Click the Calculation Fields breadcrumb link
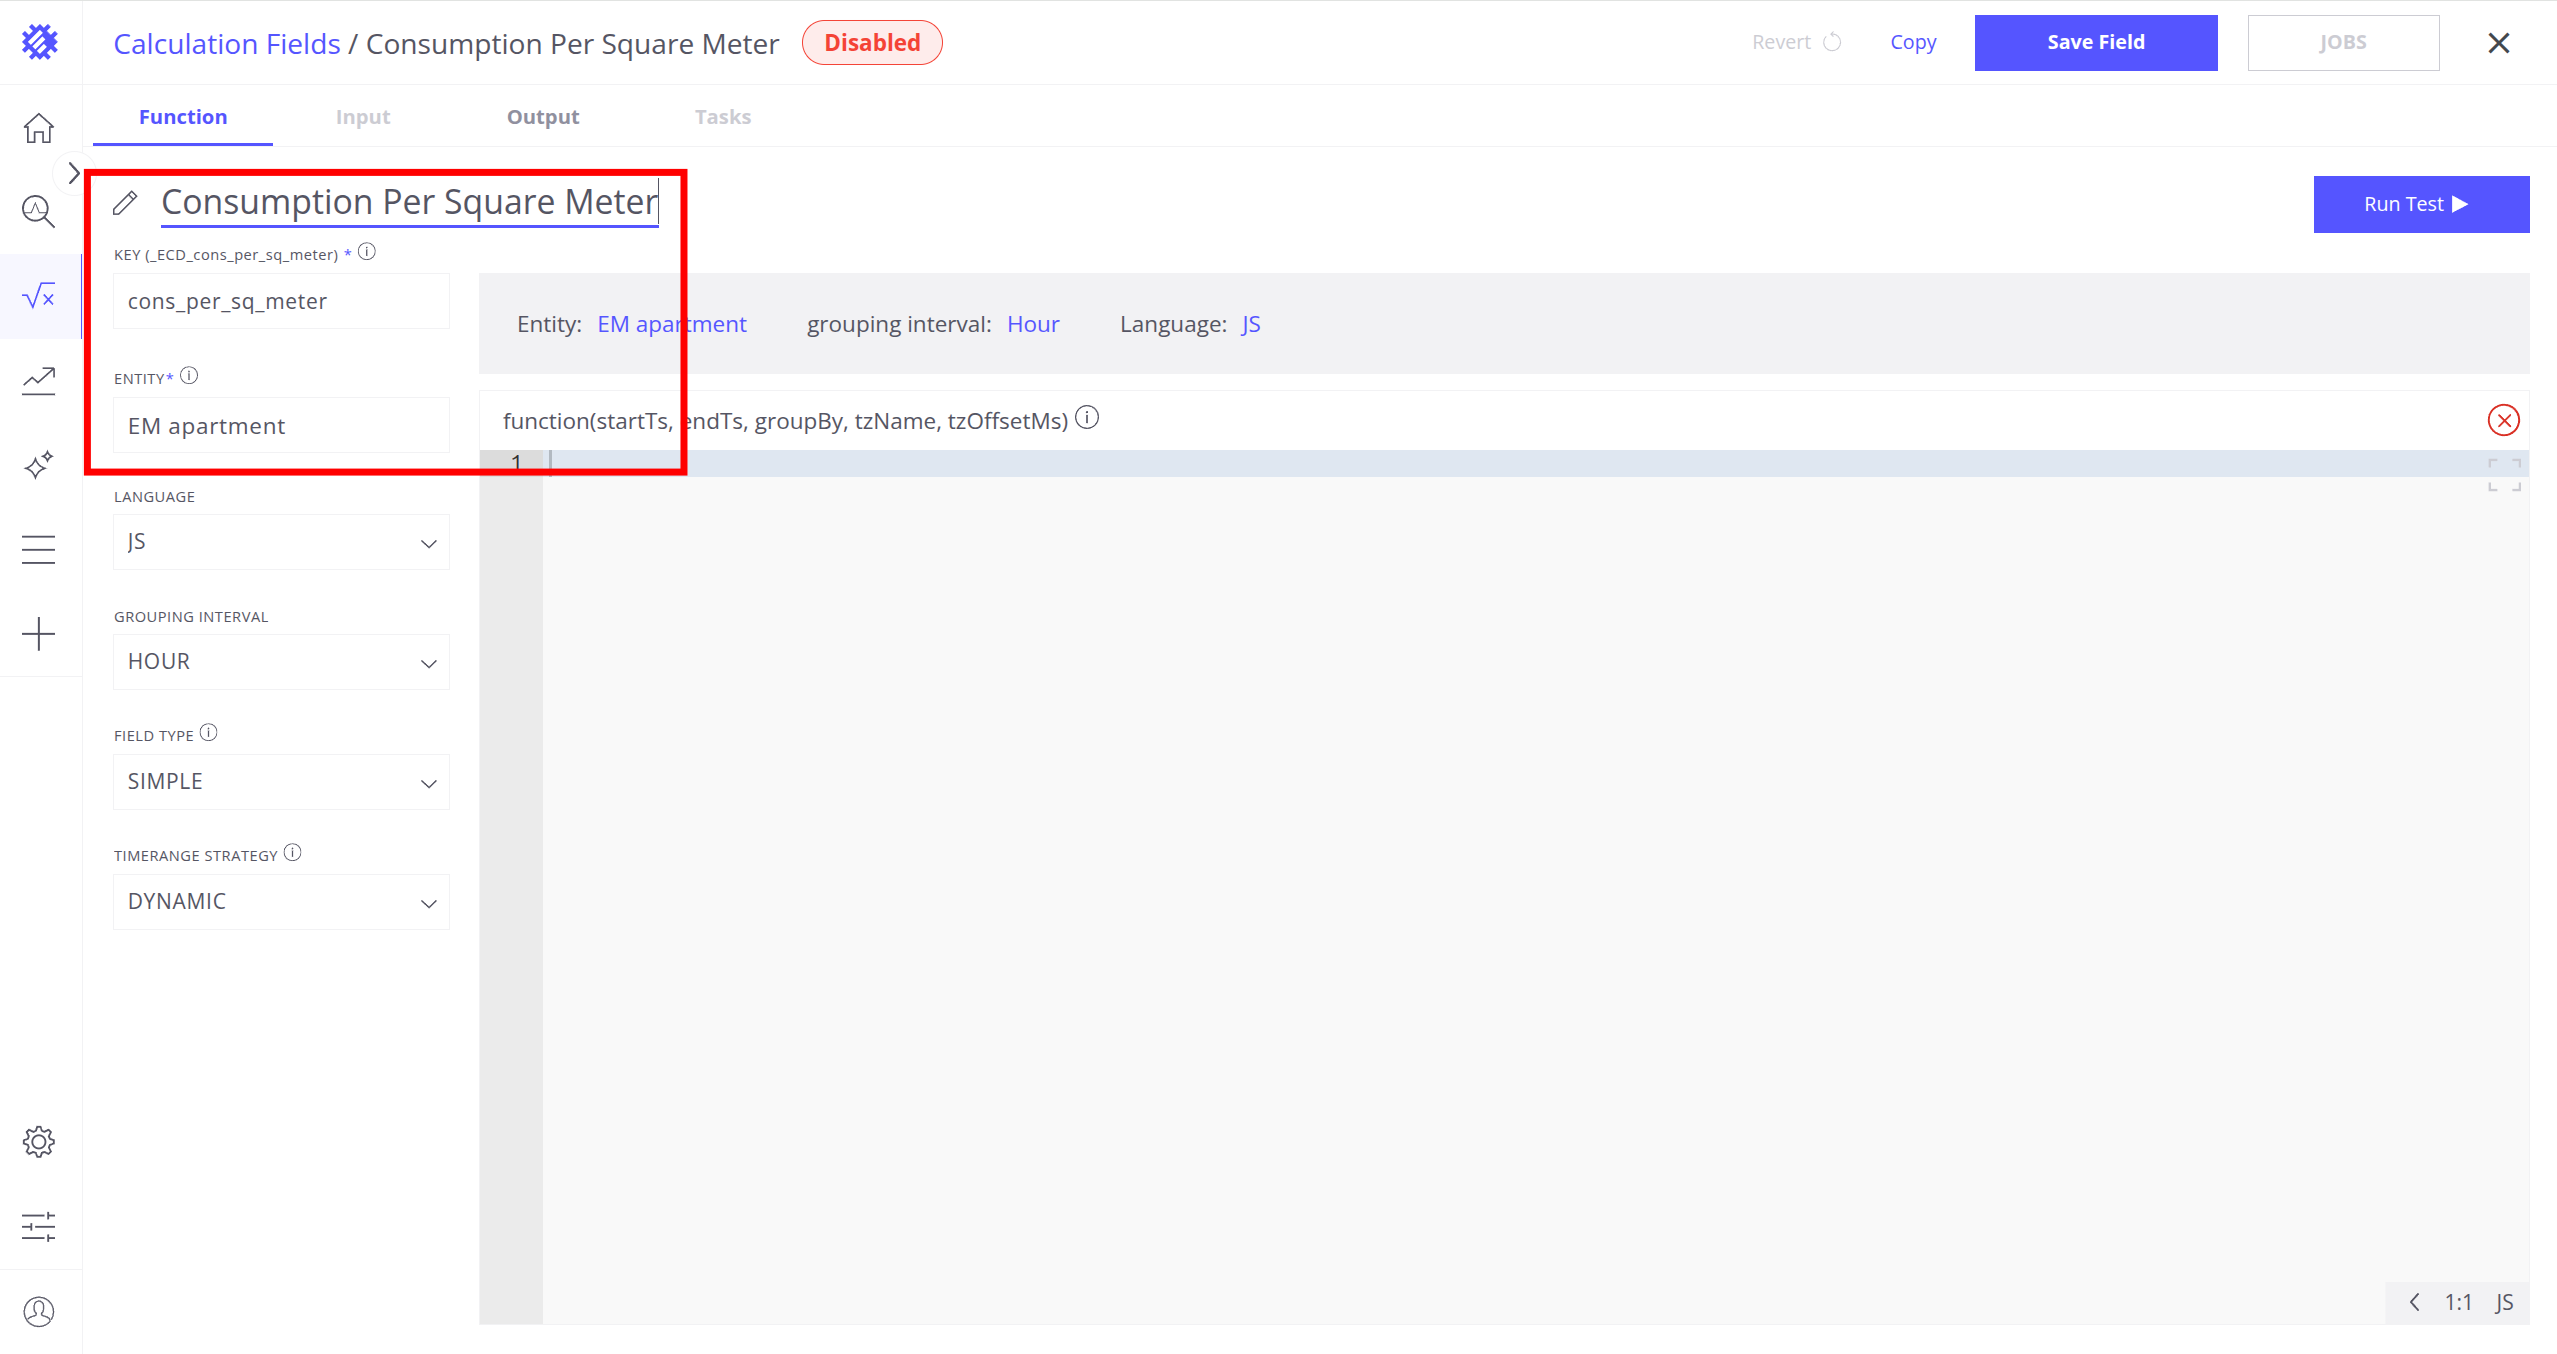This screenshot has width=2557, height=1354. [x=227, y=44]
